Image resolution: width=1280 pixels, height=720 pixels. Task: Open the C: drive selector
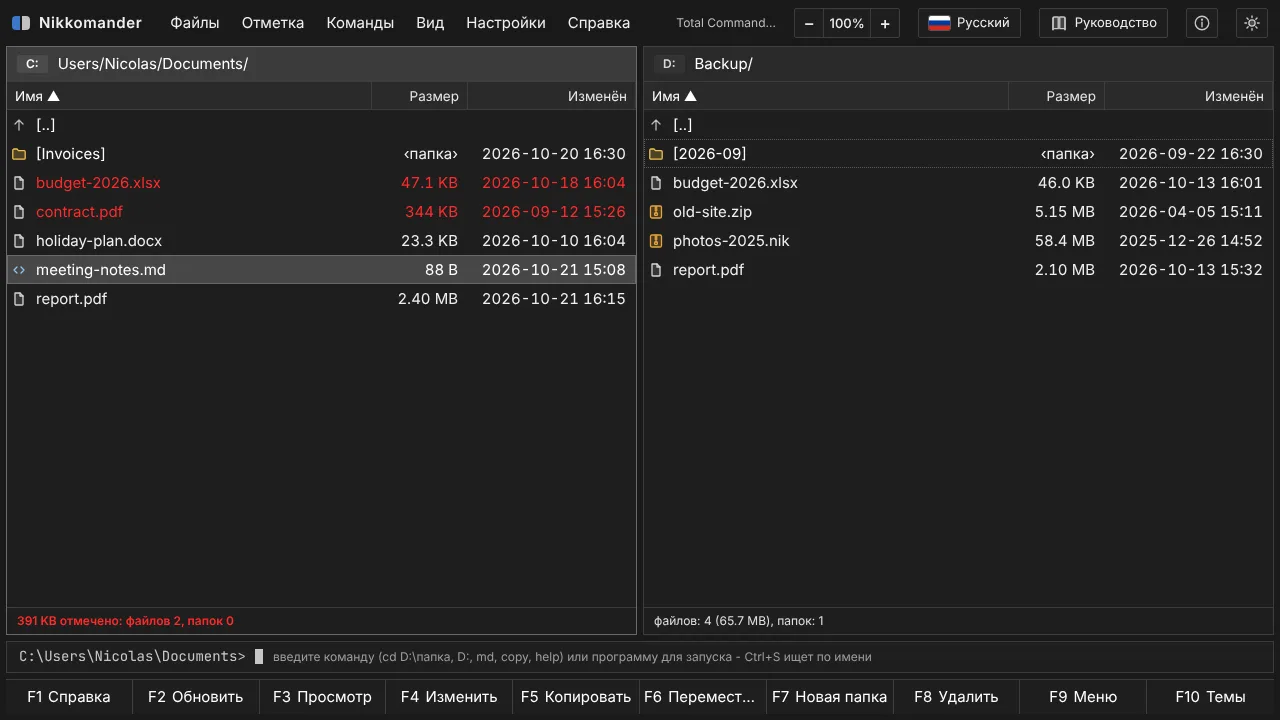(x=32, y=64)
